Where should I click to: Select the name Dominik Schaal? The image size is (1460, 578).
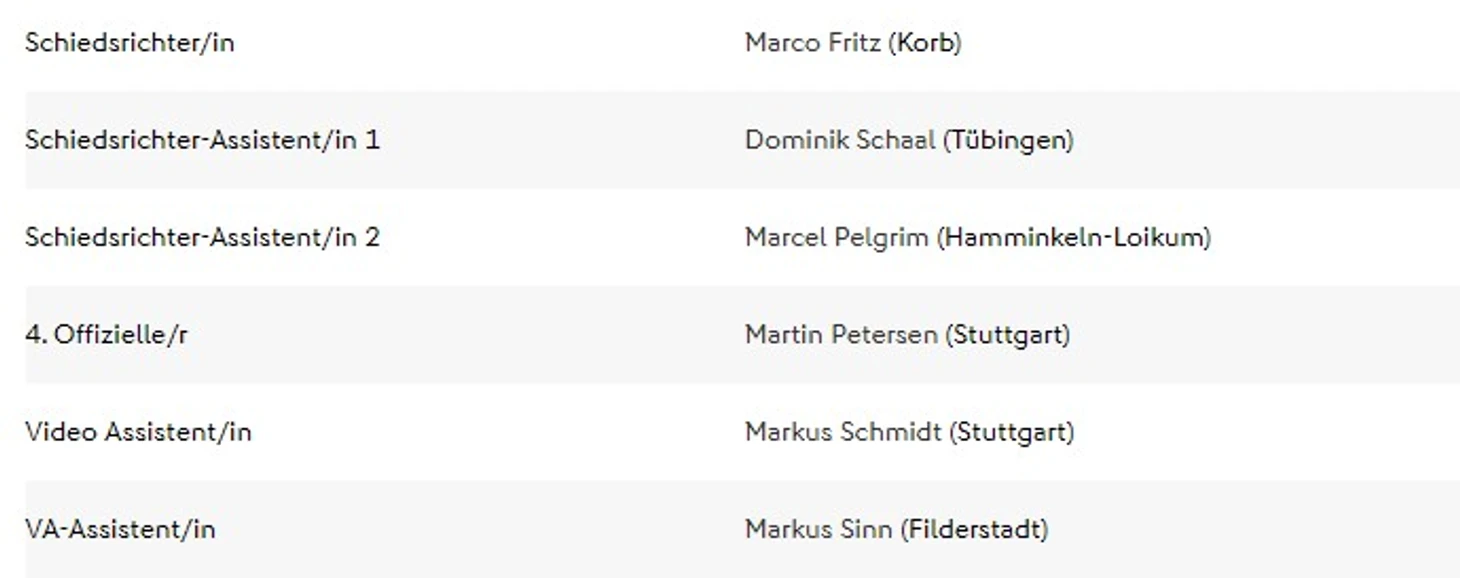(x=839, y=140)
